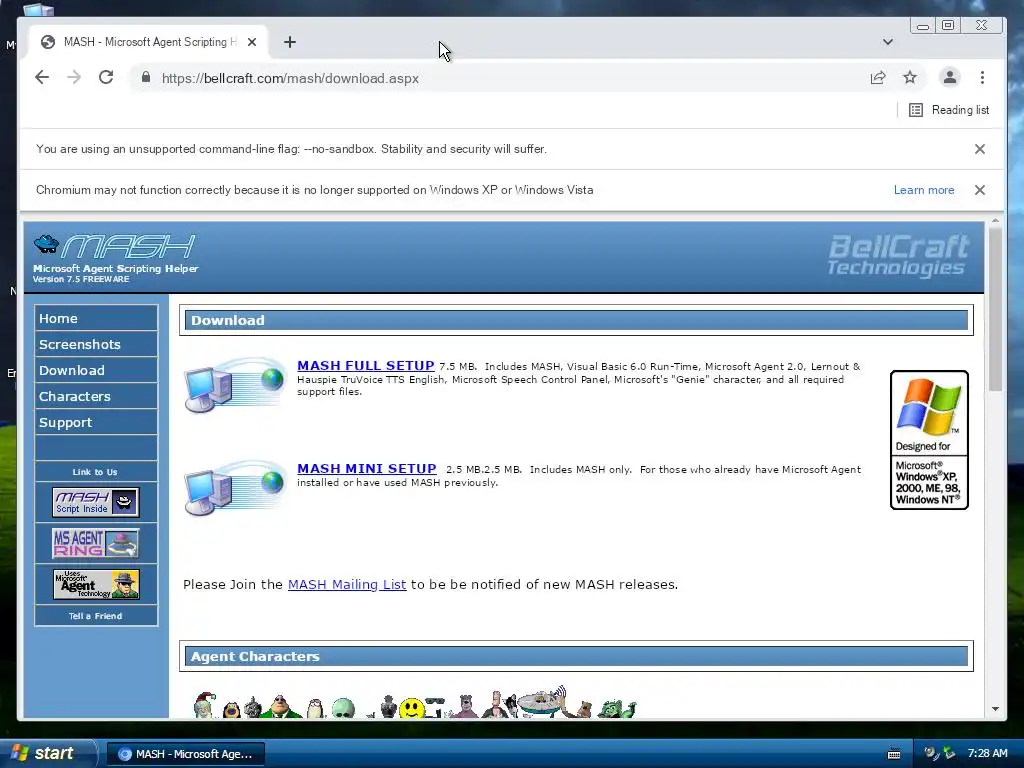Click the scrollbar down arrow
Viewport: 1024px width, 768px height.
point(995,709)
